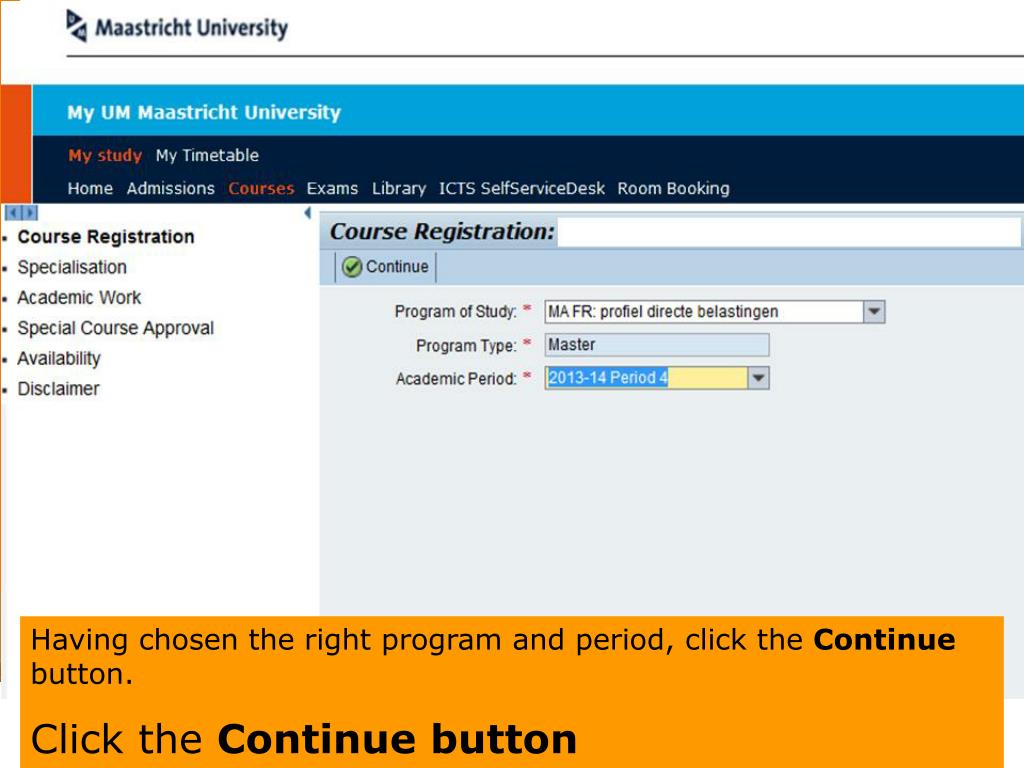The image size is (1024, 768).
Task: Open the Program of Study dropdown arrow
Action: tap(874, 312)
